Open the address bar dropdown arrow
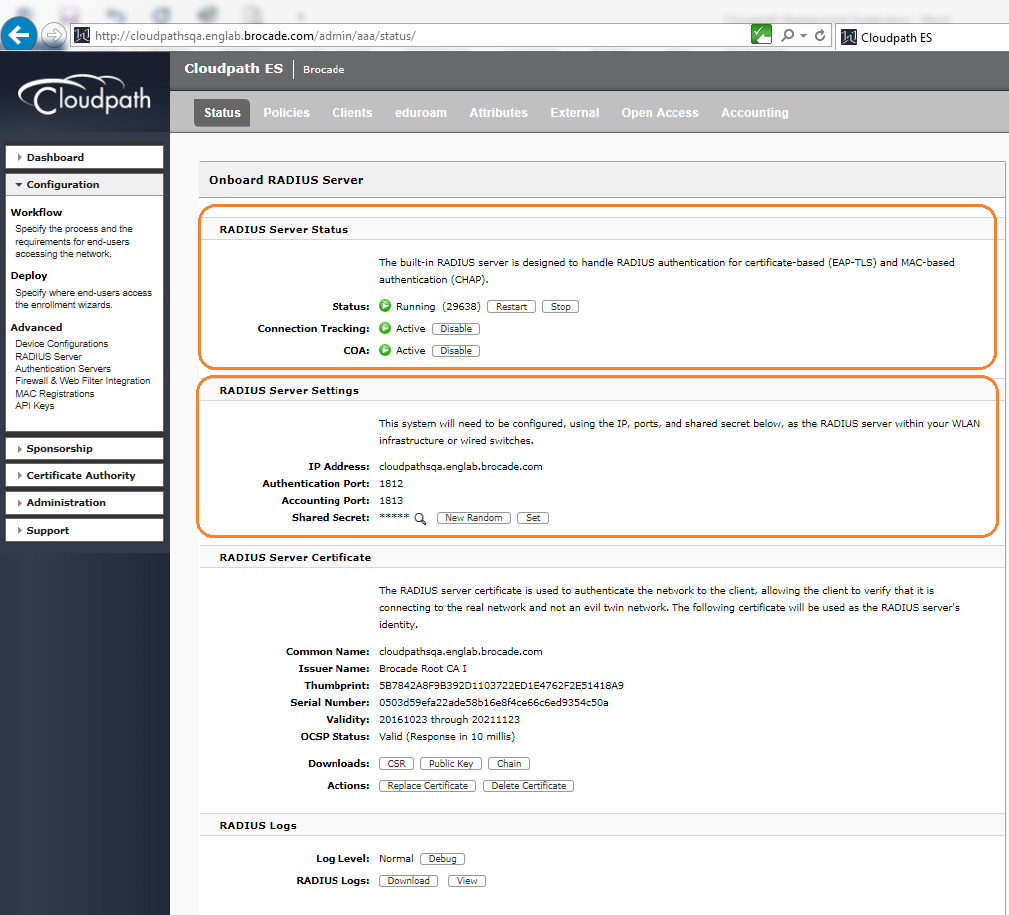The width and height of the screenshot is (1009, 915). [803, 36]
